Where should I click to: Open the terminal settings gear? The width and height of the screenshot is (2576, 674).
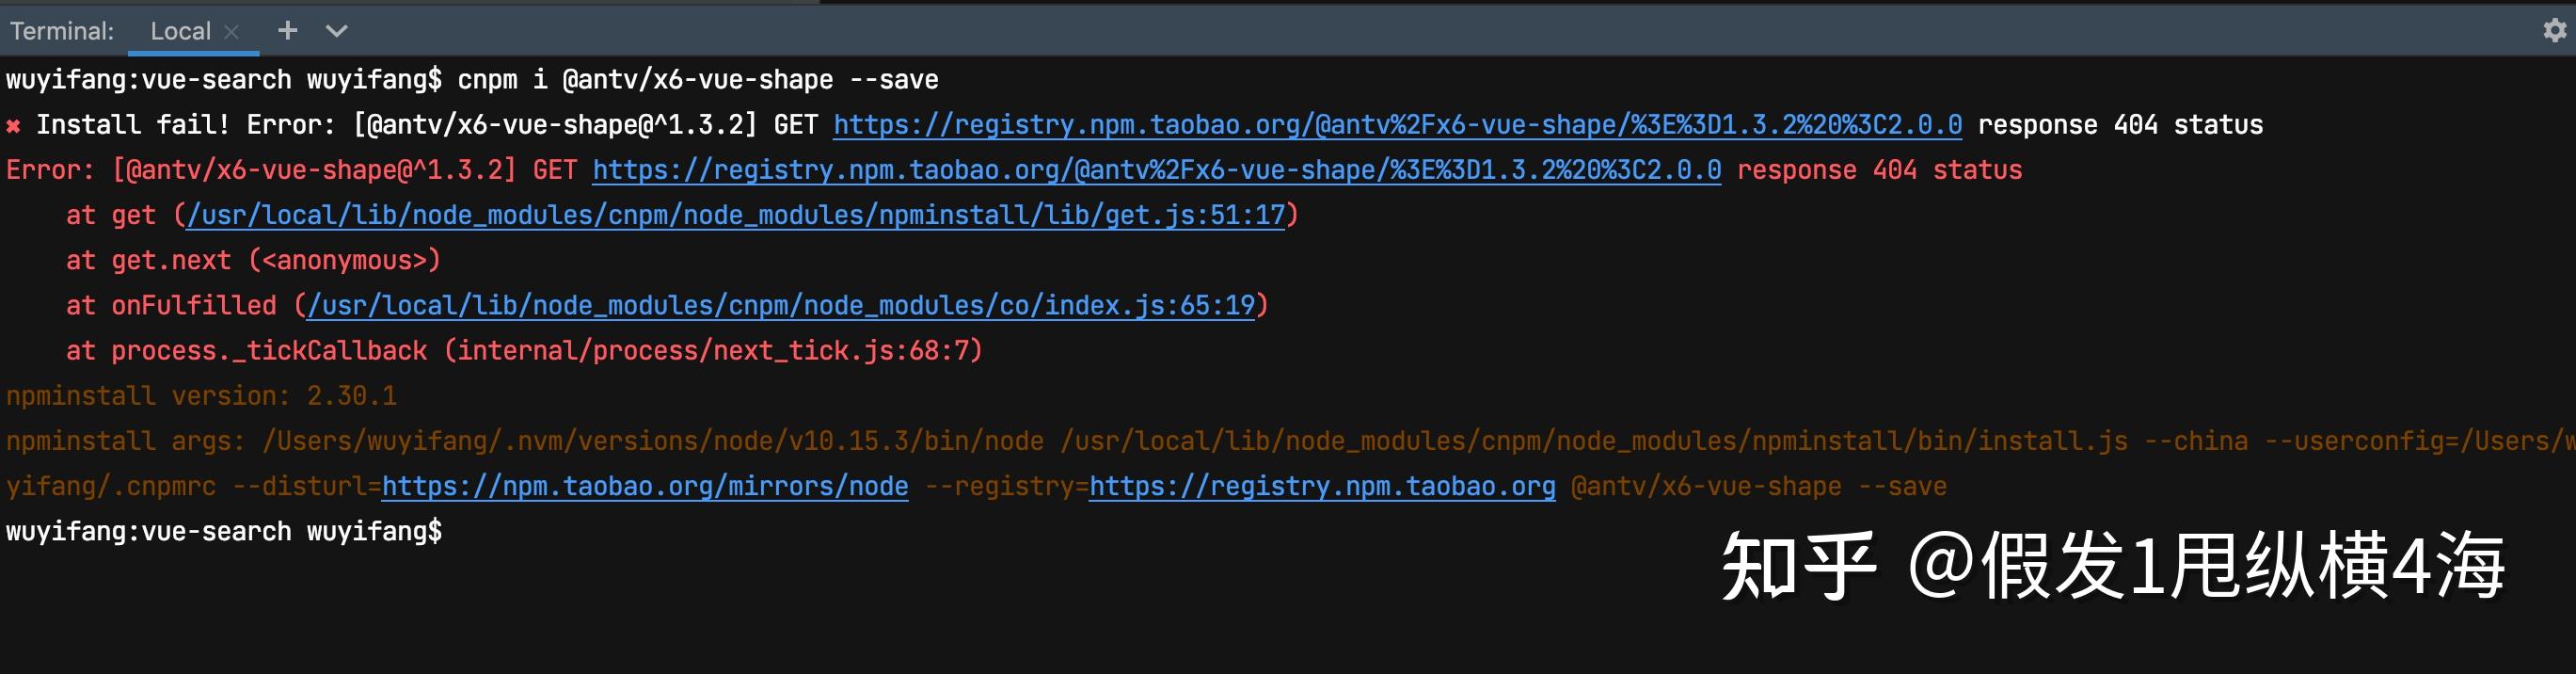(2554, 31)
